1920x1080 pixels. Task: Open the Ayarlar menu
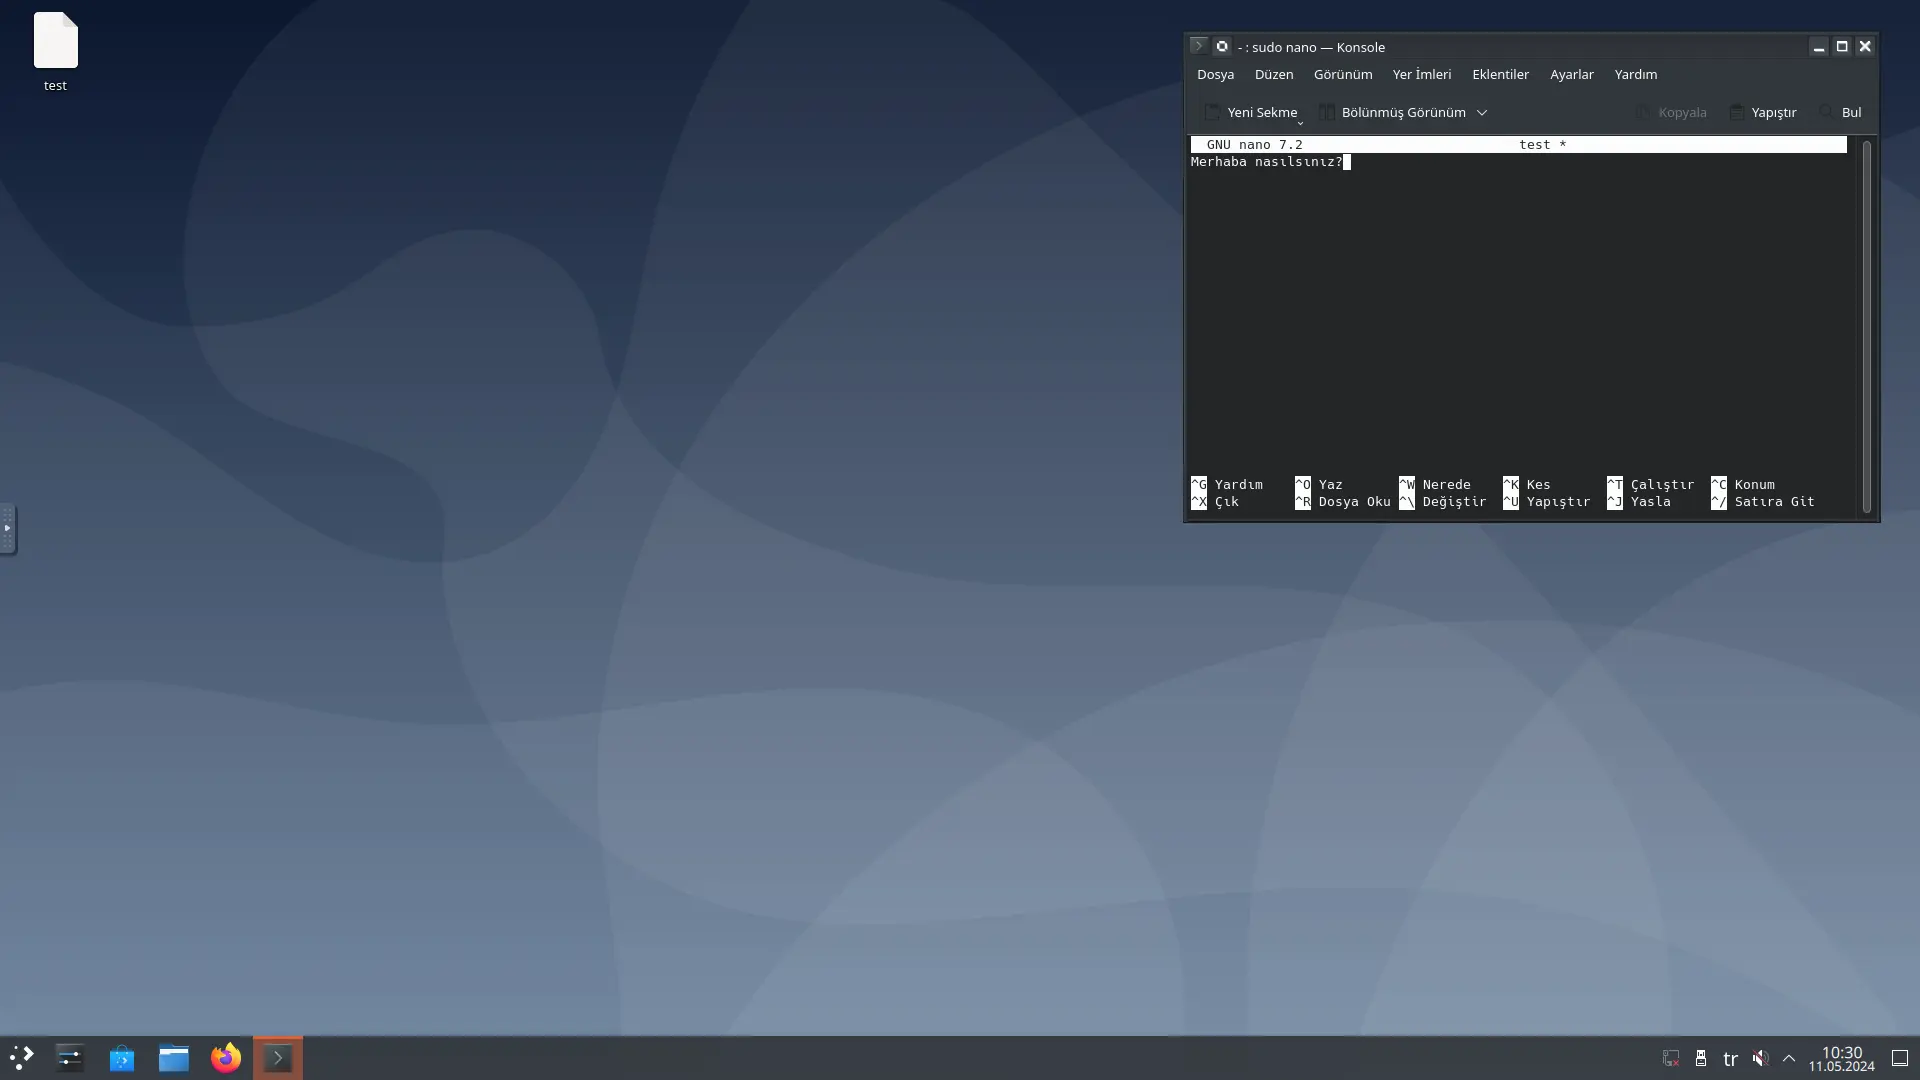(x=1572, y=74)
